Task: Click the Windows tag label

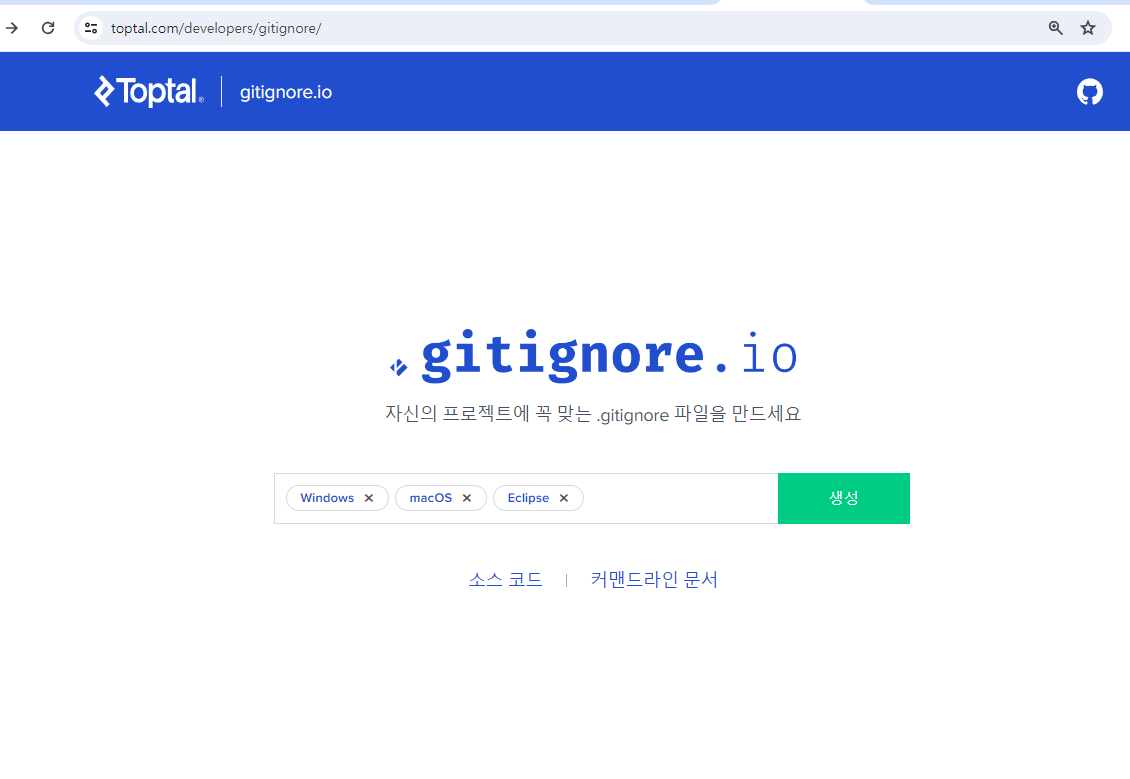Action: pos(327,498)
